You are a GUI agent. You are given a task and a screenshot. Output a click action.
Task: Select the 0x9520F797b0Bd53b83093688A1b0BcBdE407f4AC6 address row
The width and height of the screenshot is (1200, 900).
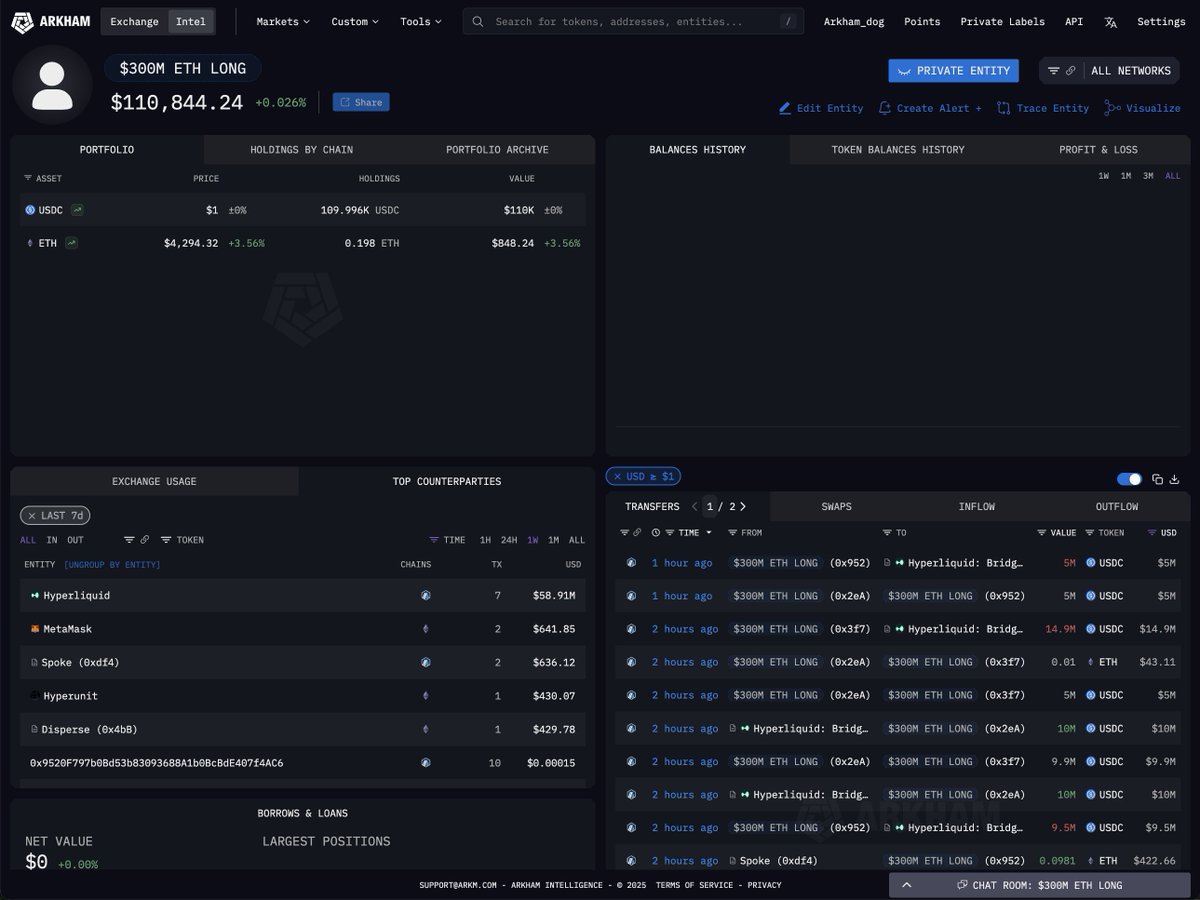pyautogui.click(x=303, y=763)
